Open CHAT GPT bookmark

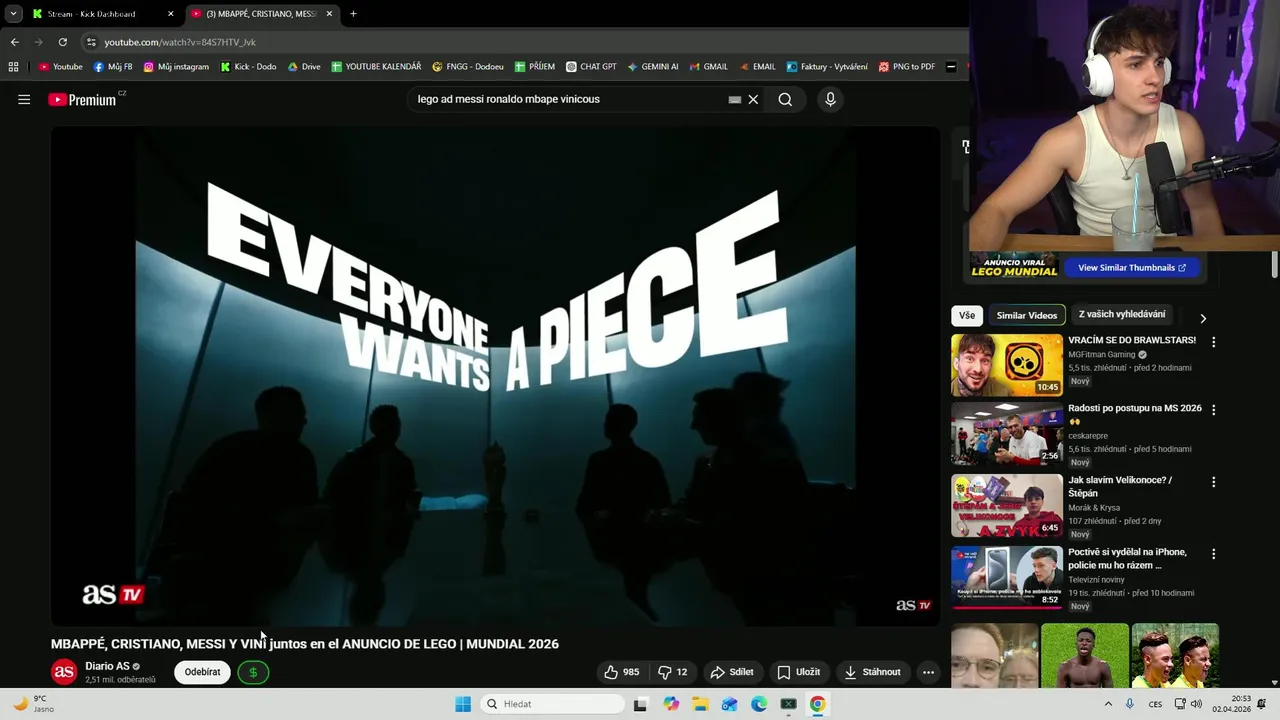(x=591, y=67)
